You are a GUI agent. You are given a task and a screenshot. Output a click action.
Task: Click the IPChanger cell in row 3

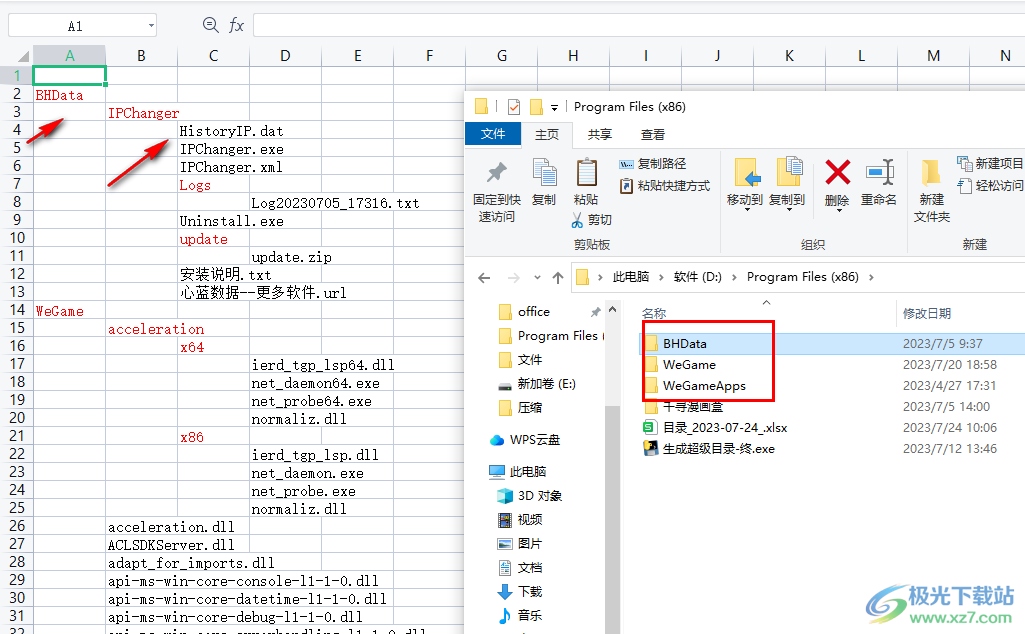(x=141, y=112)
